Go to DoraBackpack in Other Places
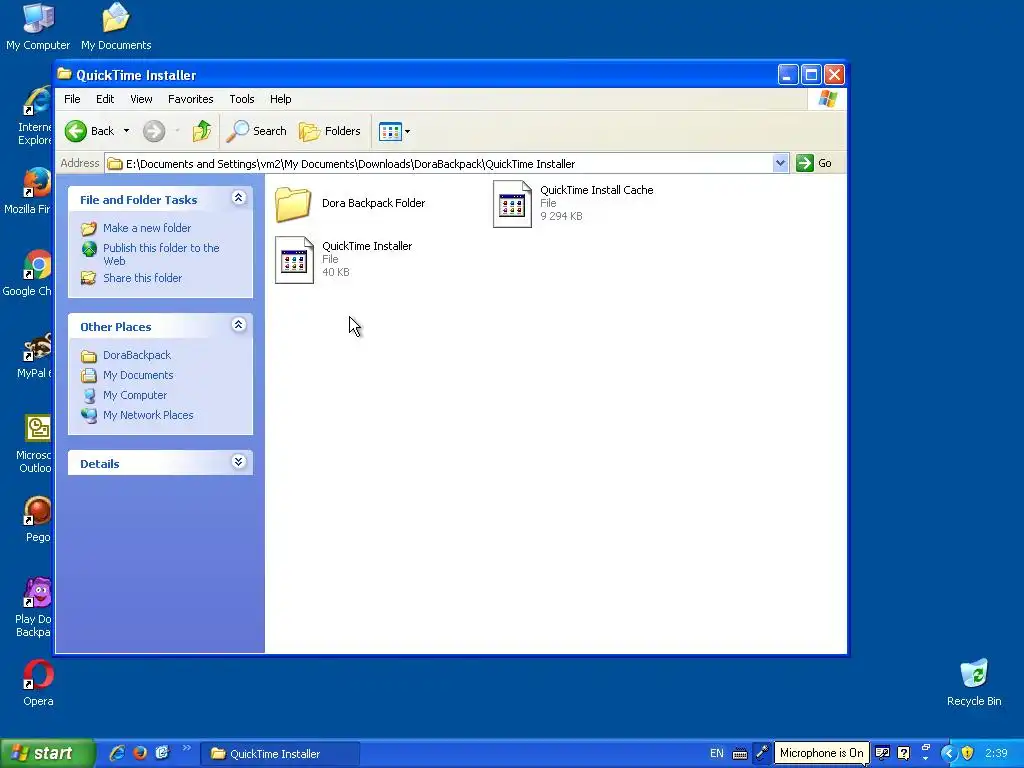The height and width of the screenshot is (768, 1024). click(x=136, y=355)
